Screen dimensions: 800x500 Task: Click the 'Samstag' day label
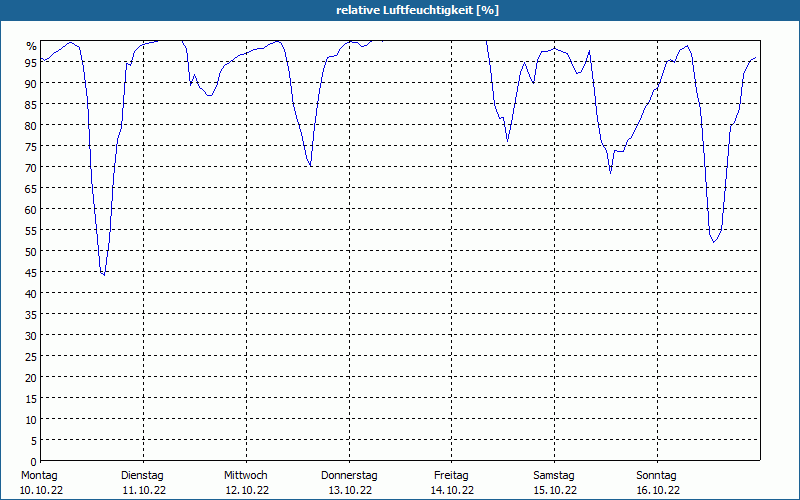(x=554, y=475)
